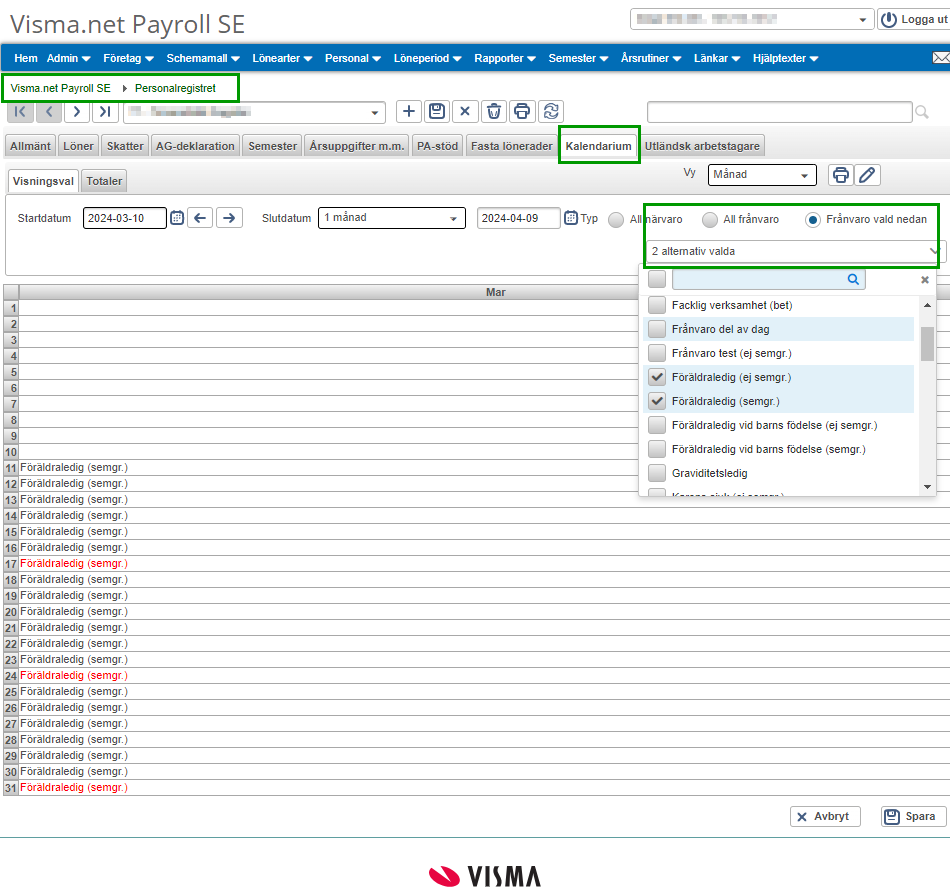Image resolution: width=950 pixels, height=895 pixels.
Task: Jump to last employee record
Action: click(105, 111)
